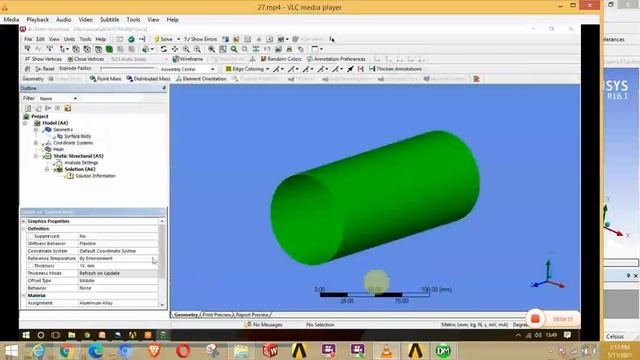
Task: Click the Assignment Aluminum Alloy value
Action: [x=118, y=303]
